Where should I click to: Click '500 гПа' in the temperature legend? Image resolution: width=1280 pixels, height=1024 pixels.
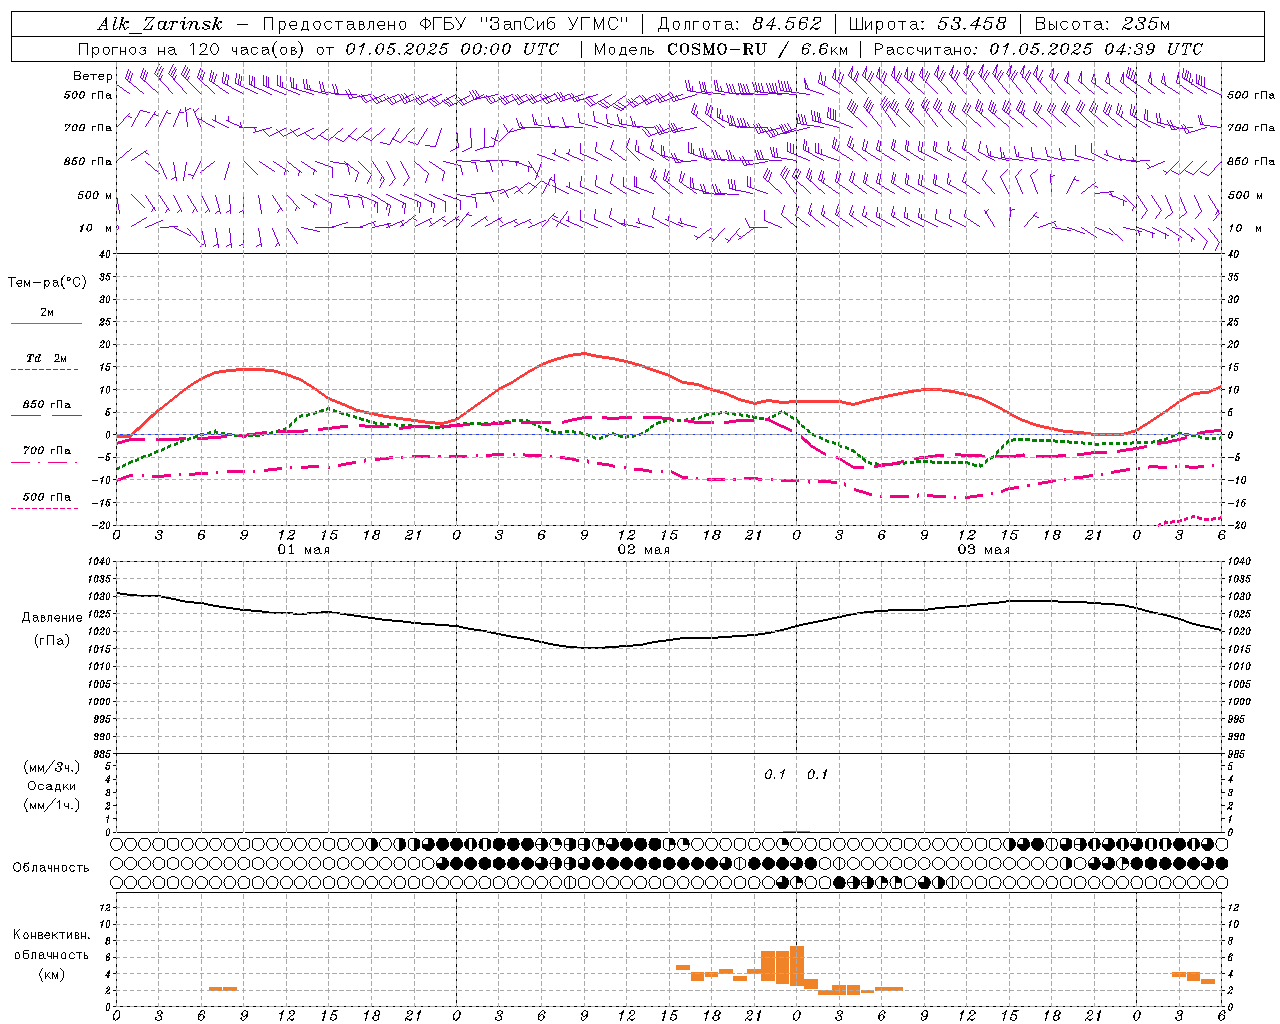(47, 497)
